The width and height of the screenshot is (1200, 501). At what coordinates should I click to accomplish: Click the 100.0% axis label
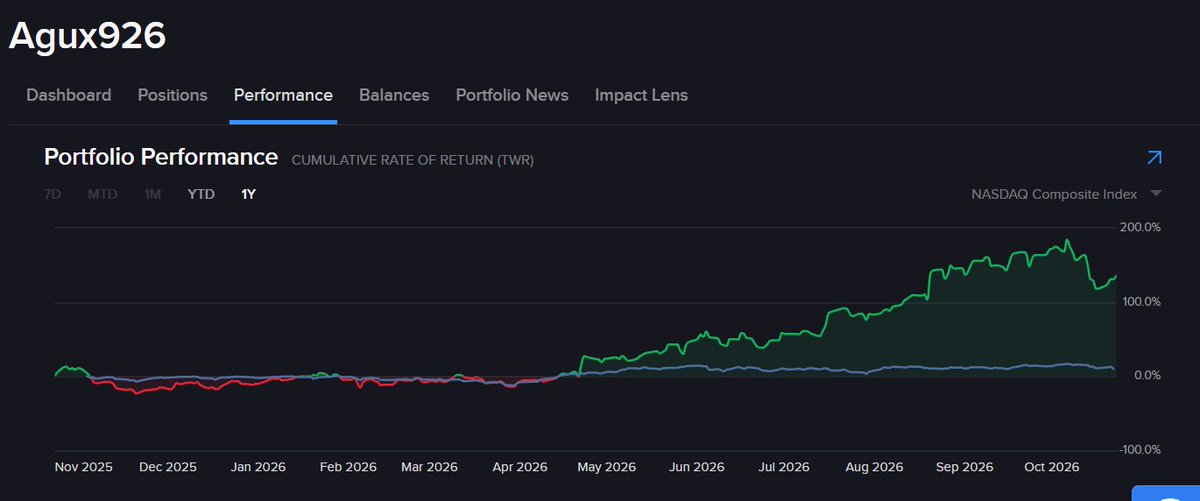point(1140,301)
